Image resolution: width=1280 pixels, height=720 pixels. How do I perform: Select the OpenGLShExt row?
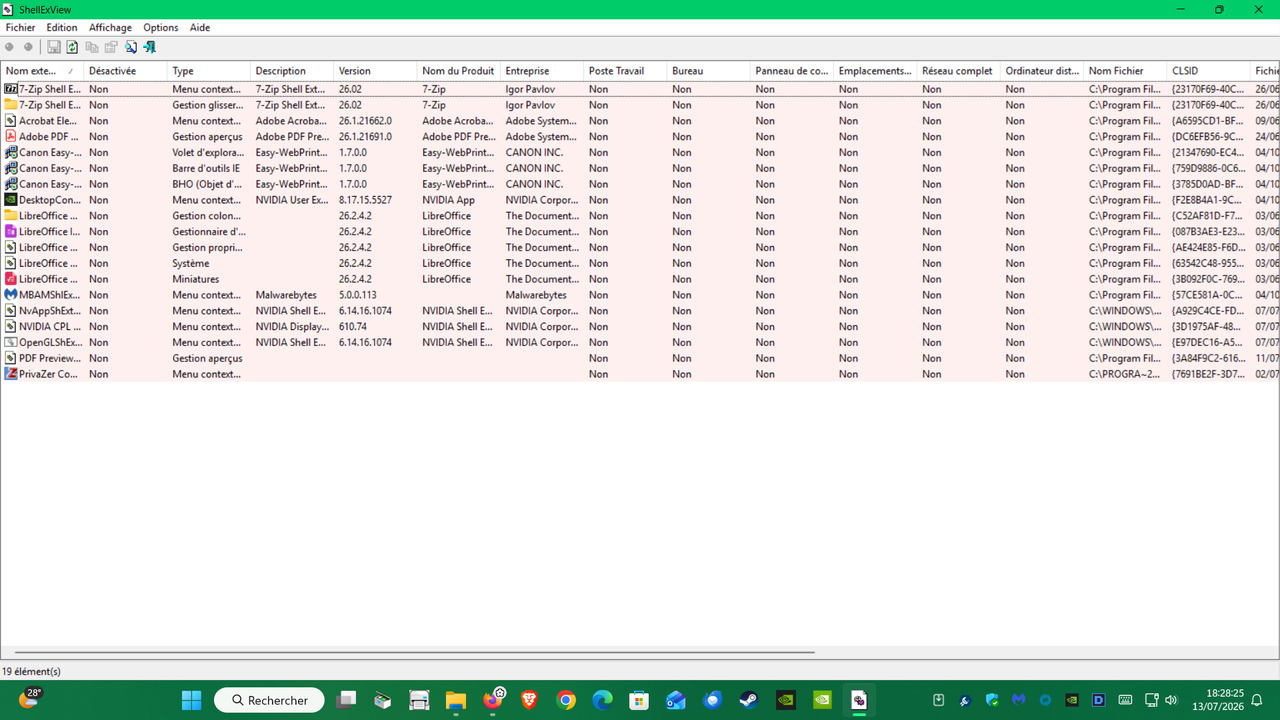click(x=640, y=342)
